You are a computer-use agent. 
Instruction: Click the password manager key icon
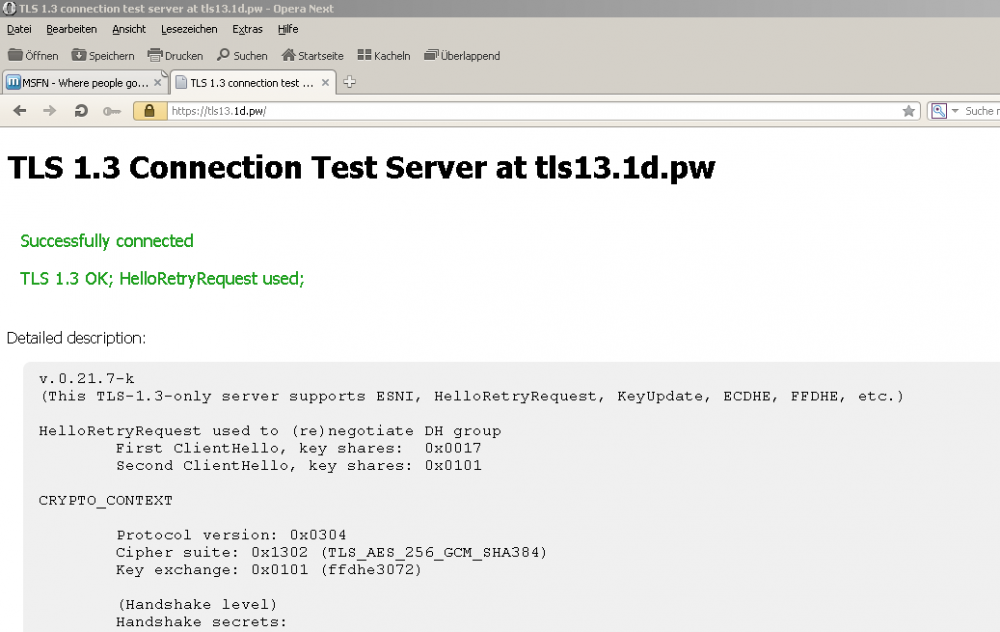point(111,111)
